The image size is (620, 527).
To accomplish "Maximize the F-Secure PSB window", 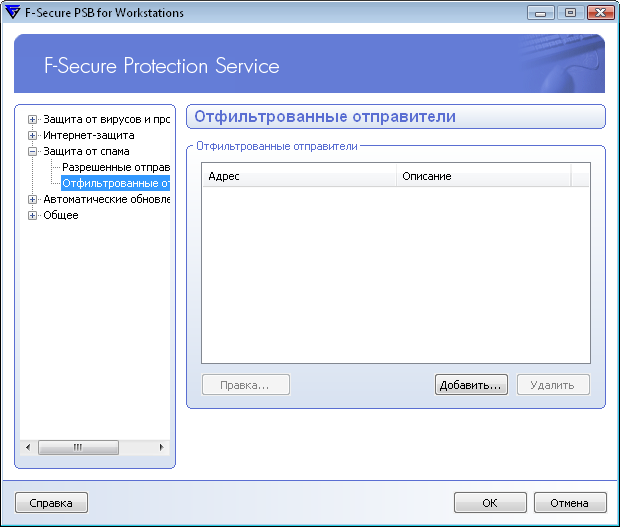I will point(570,13).
